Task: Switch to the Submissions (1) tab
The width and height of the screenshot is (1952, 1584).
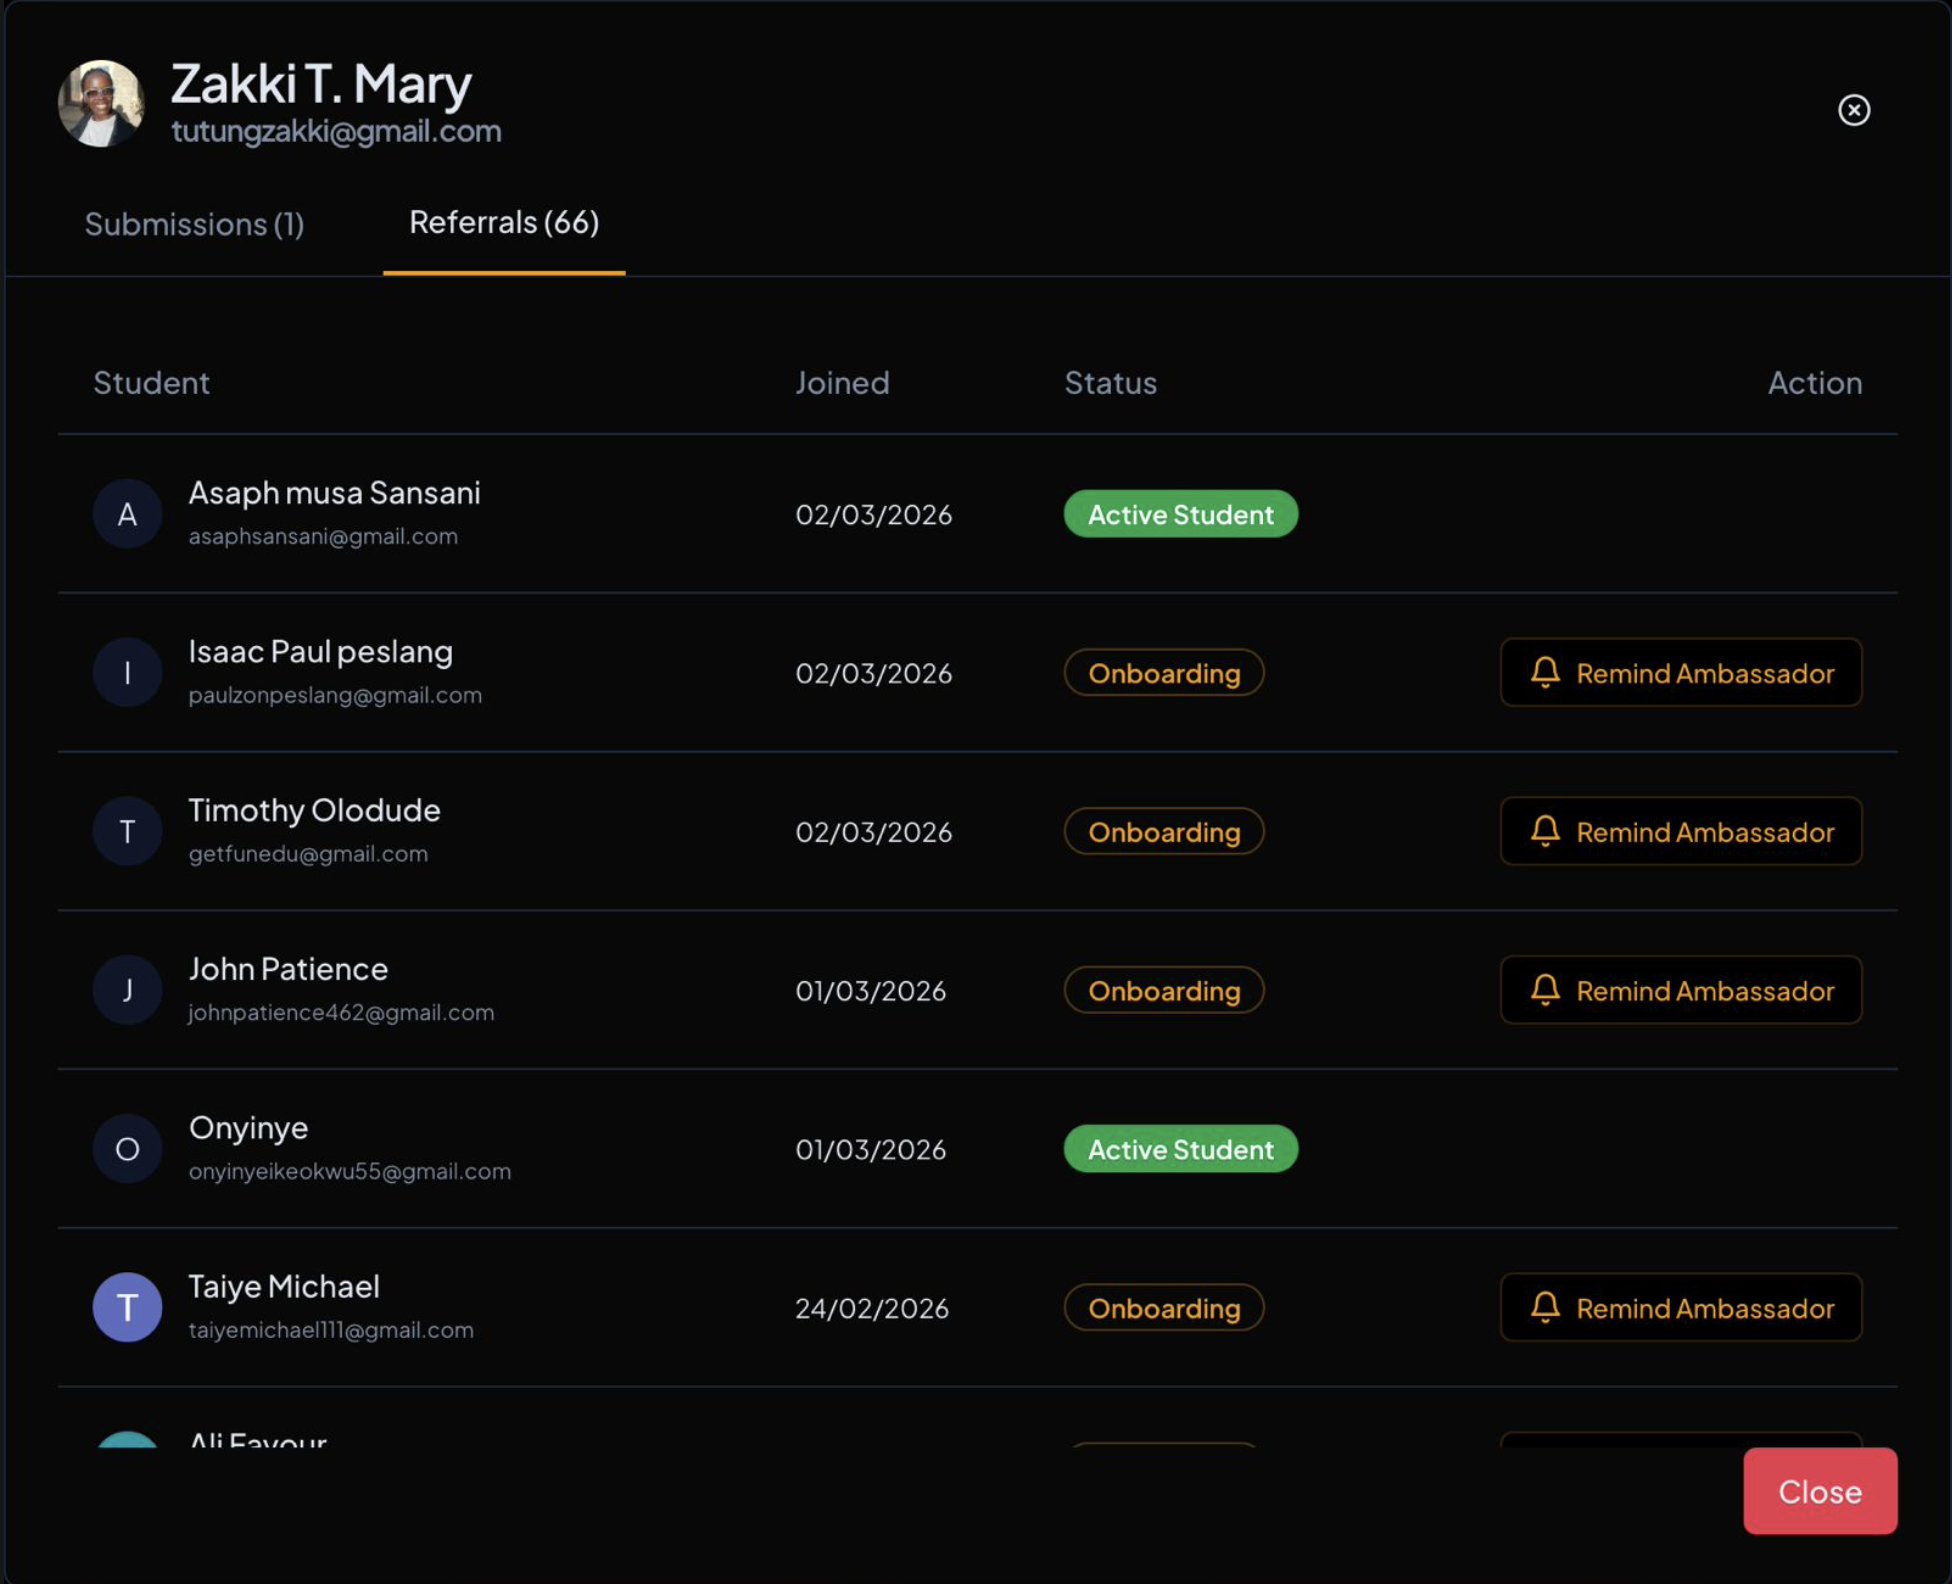Action: coord(194,224)
